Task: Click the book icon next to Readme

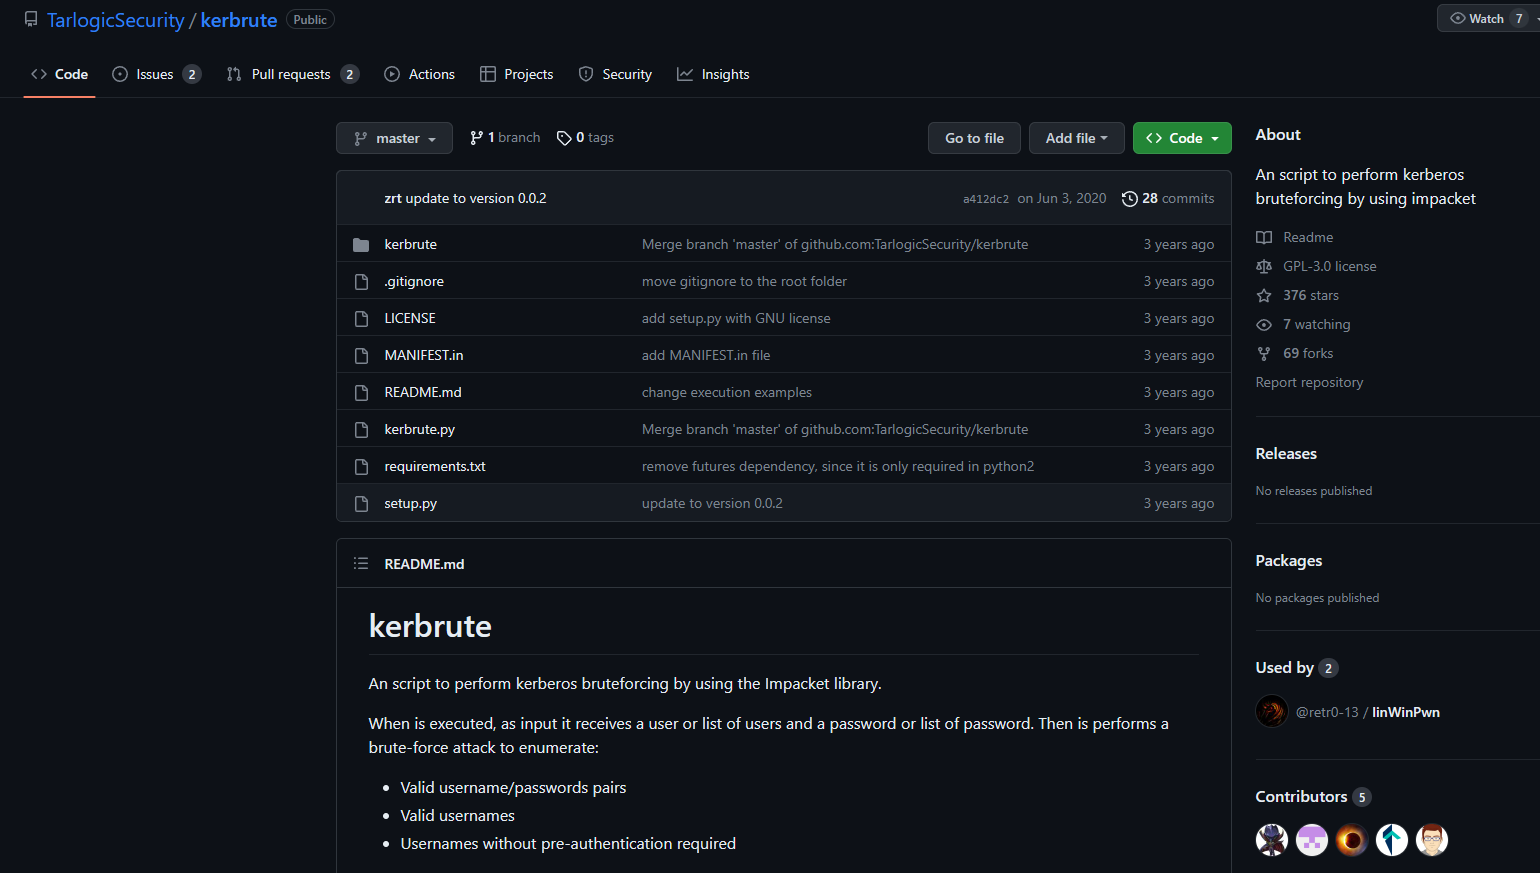Action: coord(1264,238)
